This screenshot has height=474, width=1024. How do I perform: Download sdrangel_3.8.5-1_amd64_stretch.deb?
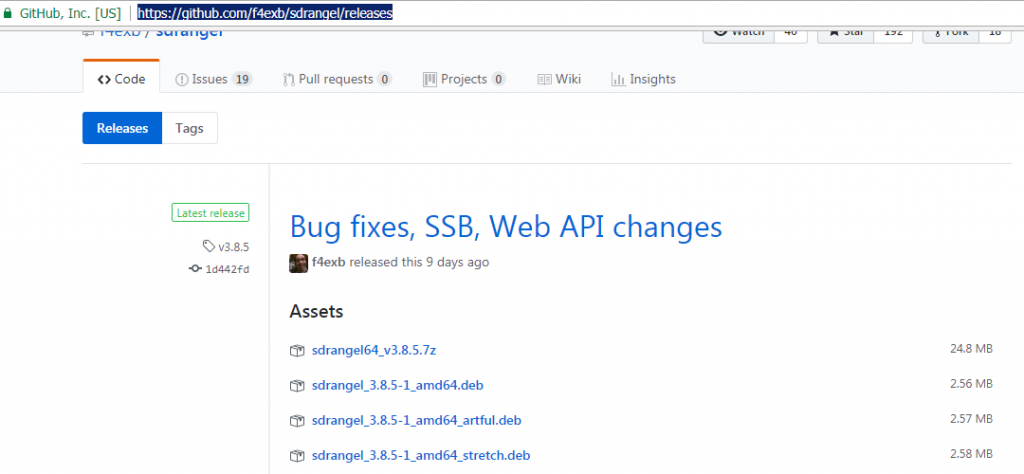point(420,455)
